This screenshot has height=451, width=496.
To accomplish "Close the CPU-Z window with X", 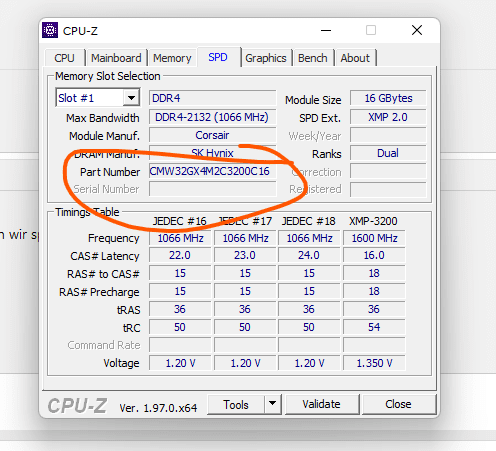I will [x=417, y=30].
